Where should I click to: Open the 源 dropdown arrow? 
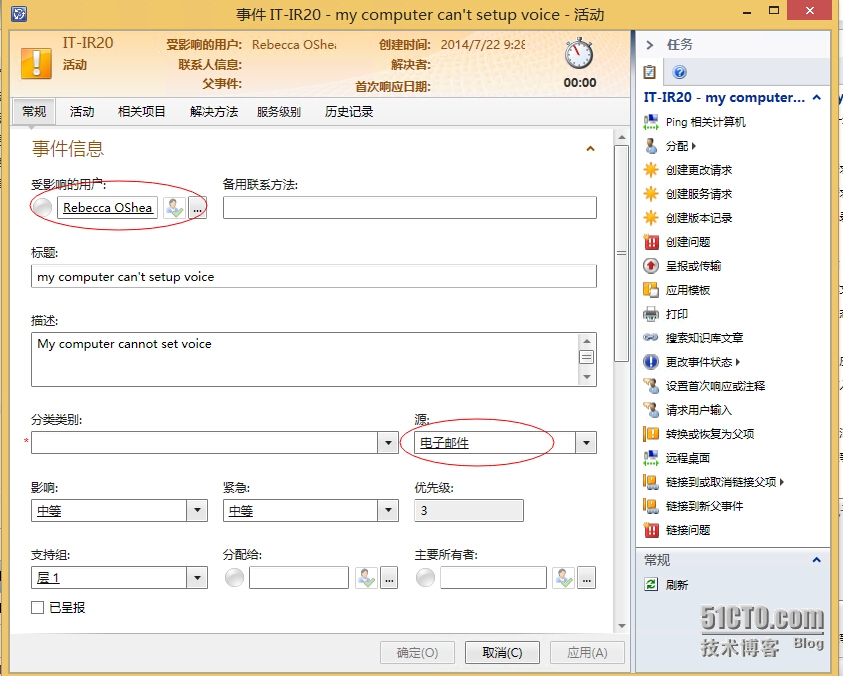[586, 443]
